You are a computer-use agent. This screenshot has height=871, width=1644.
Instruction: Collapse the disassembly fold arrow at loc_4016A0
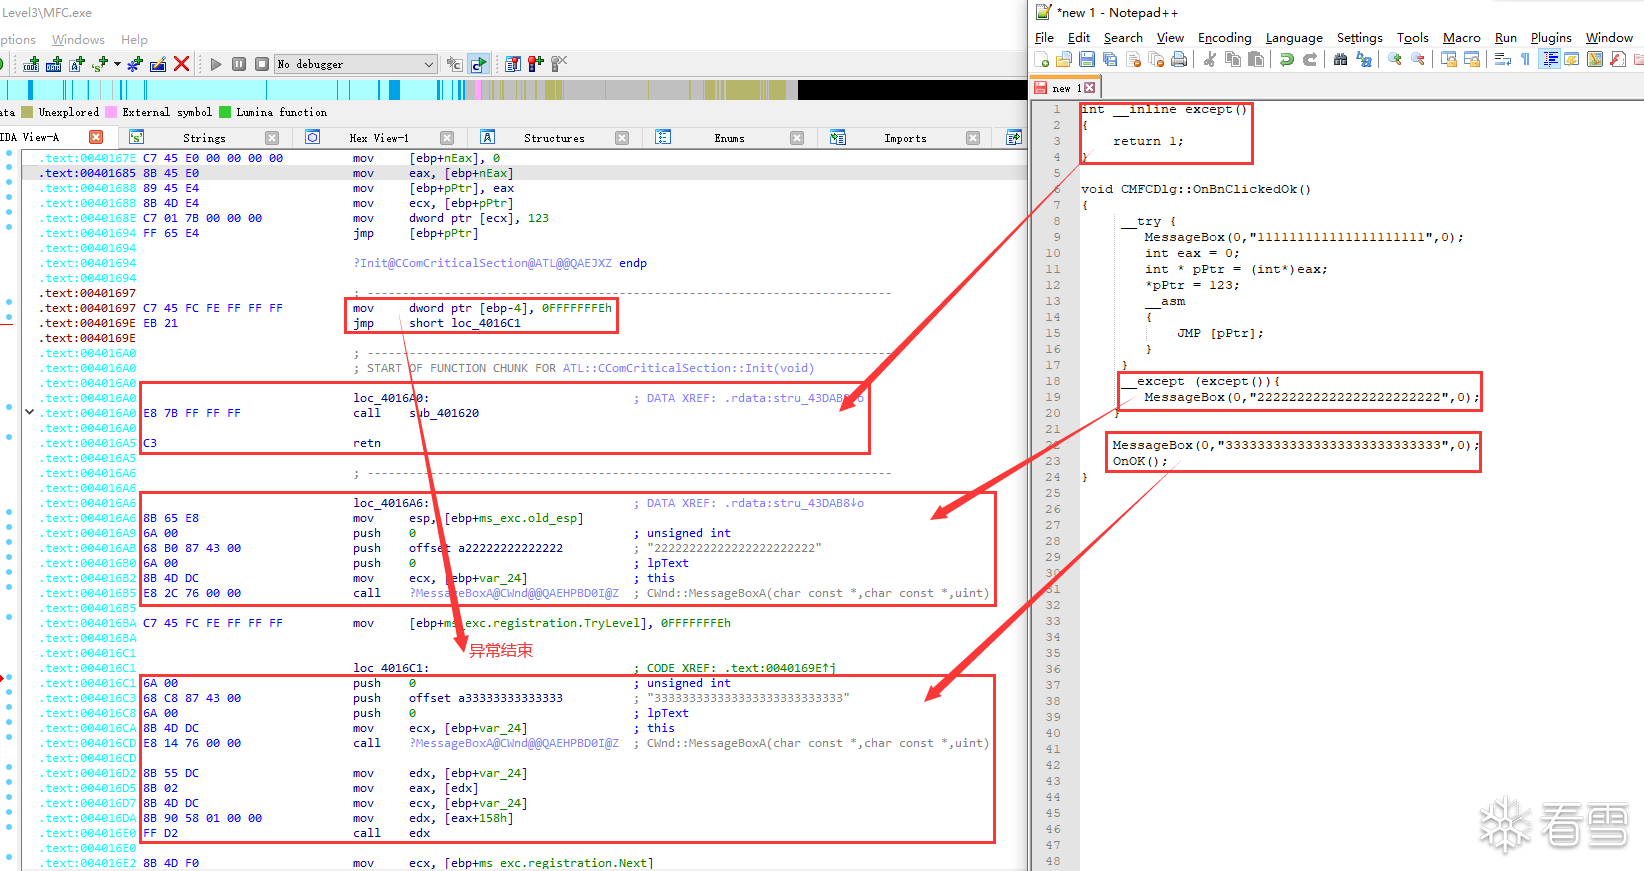[29, 412]
